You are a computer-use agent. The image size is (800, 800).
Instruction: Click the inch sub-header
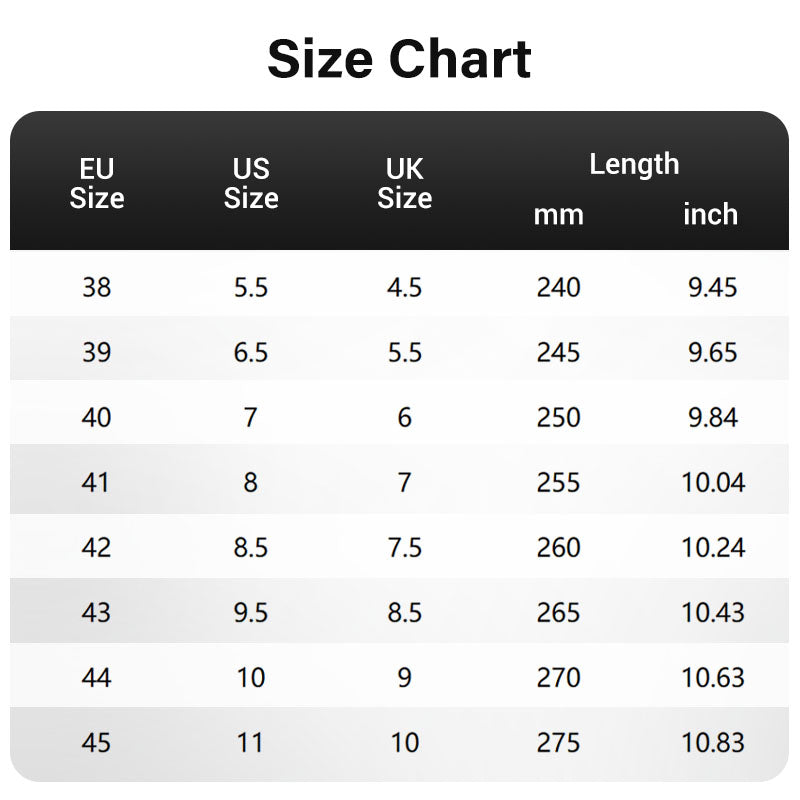711,214
